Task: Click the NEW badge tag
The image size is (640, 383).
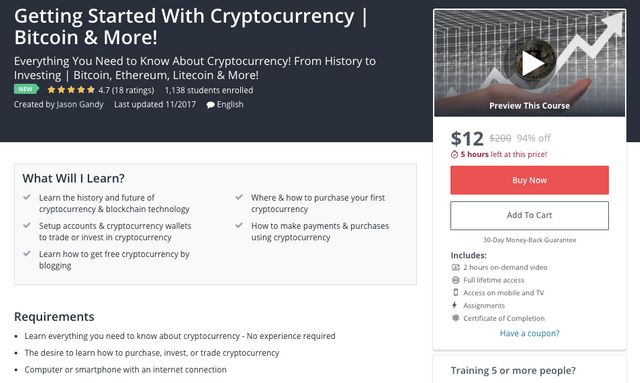Action: (x=26, y=89)
